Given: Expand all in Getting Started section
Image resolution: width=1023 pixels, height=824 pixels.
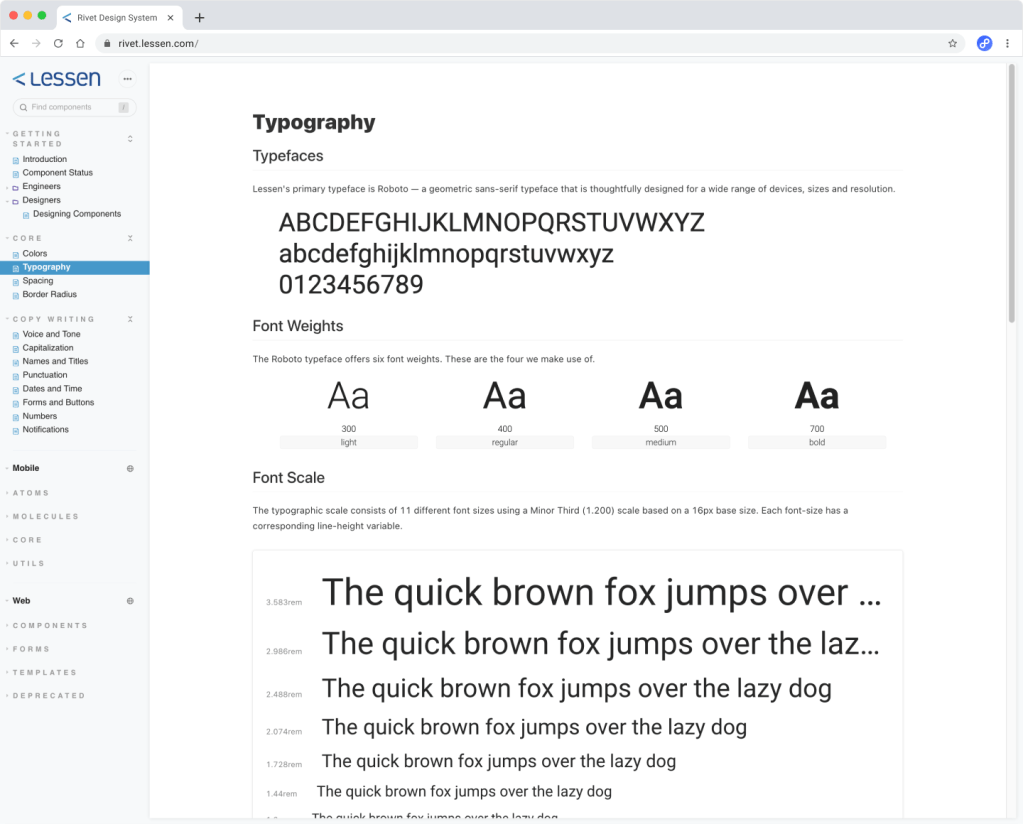Looking at the screenshot, I should pyautogui.click(x=130, y=139).
